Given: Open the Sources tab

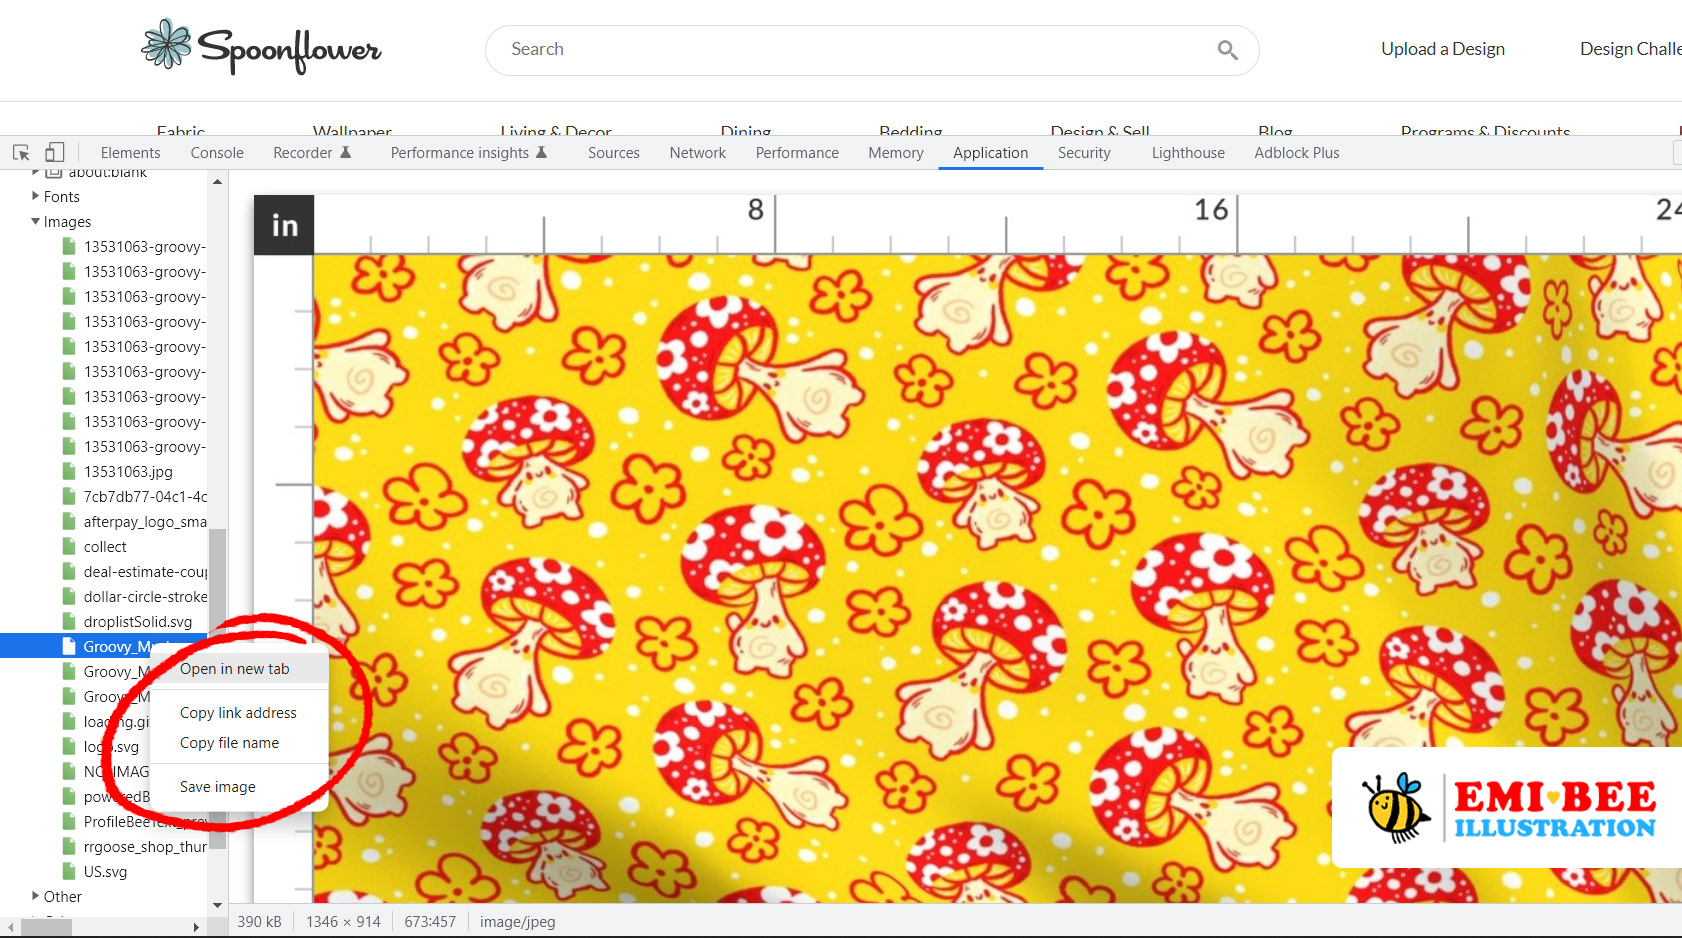Looking at the screenshot, I should [x=614, y=153].
